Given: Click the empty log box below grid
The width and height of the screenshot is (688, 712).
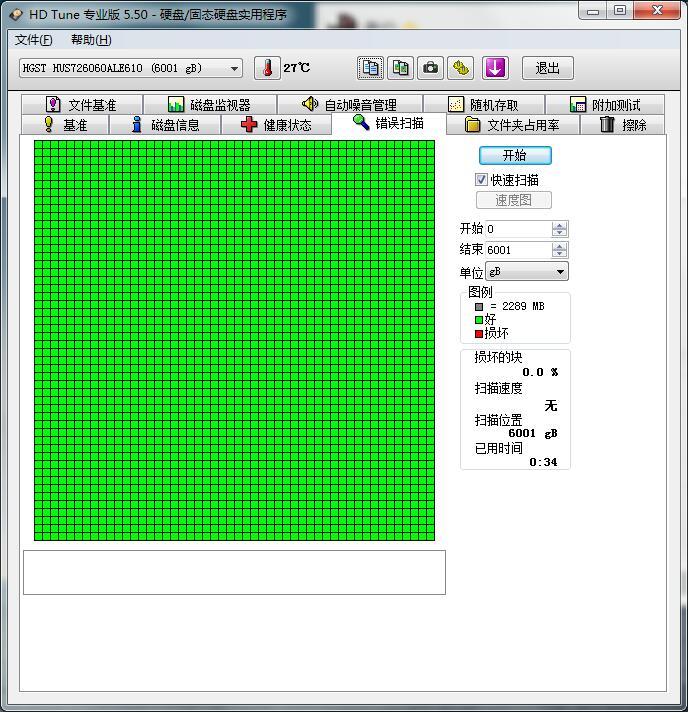Looking at the screenshot, I should click(234, 572).
